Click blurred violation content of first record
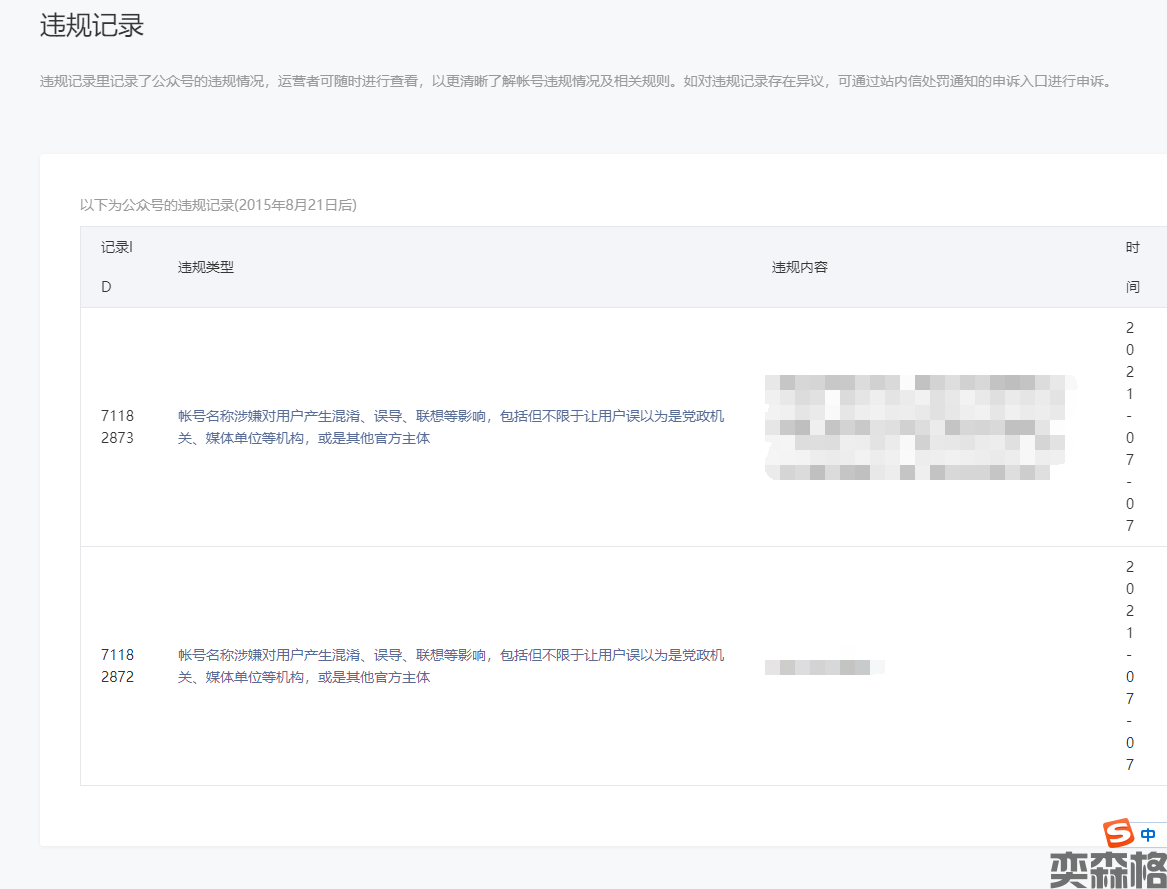This screenshot has height=889, width=1167. click(915, 427)
